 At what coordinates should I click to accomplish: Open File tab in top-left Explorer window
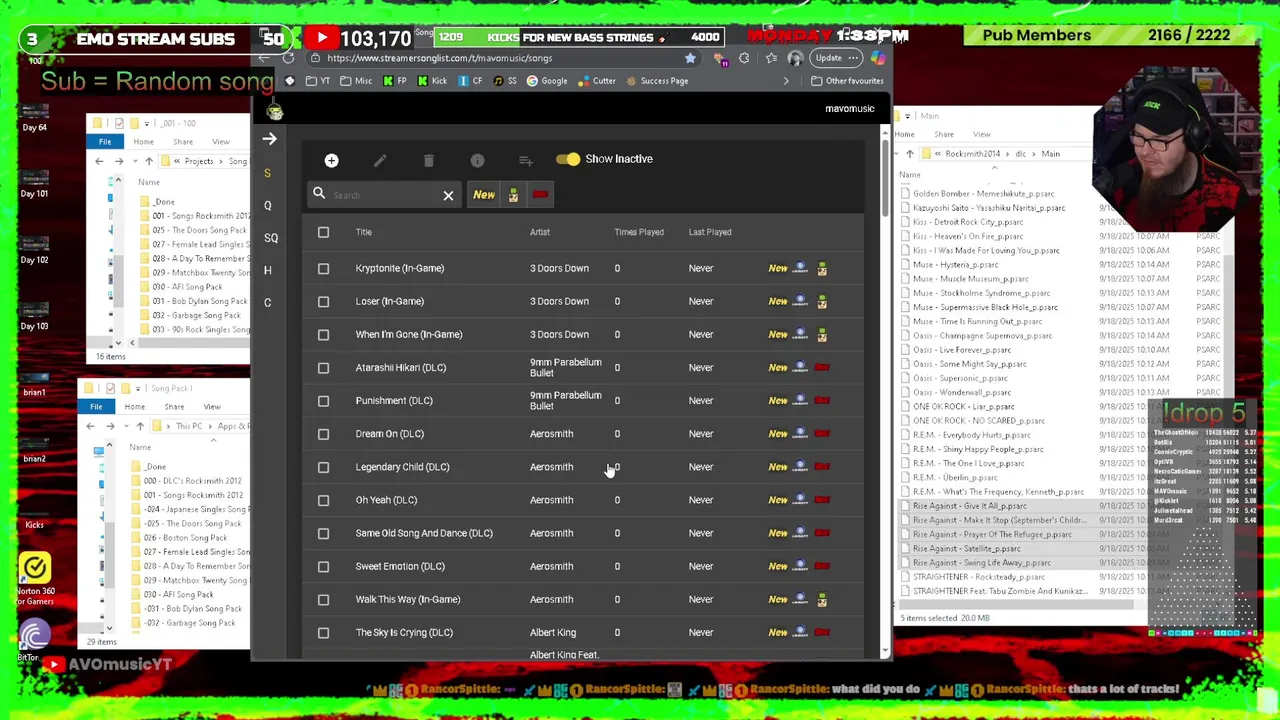105,142
